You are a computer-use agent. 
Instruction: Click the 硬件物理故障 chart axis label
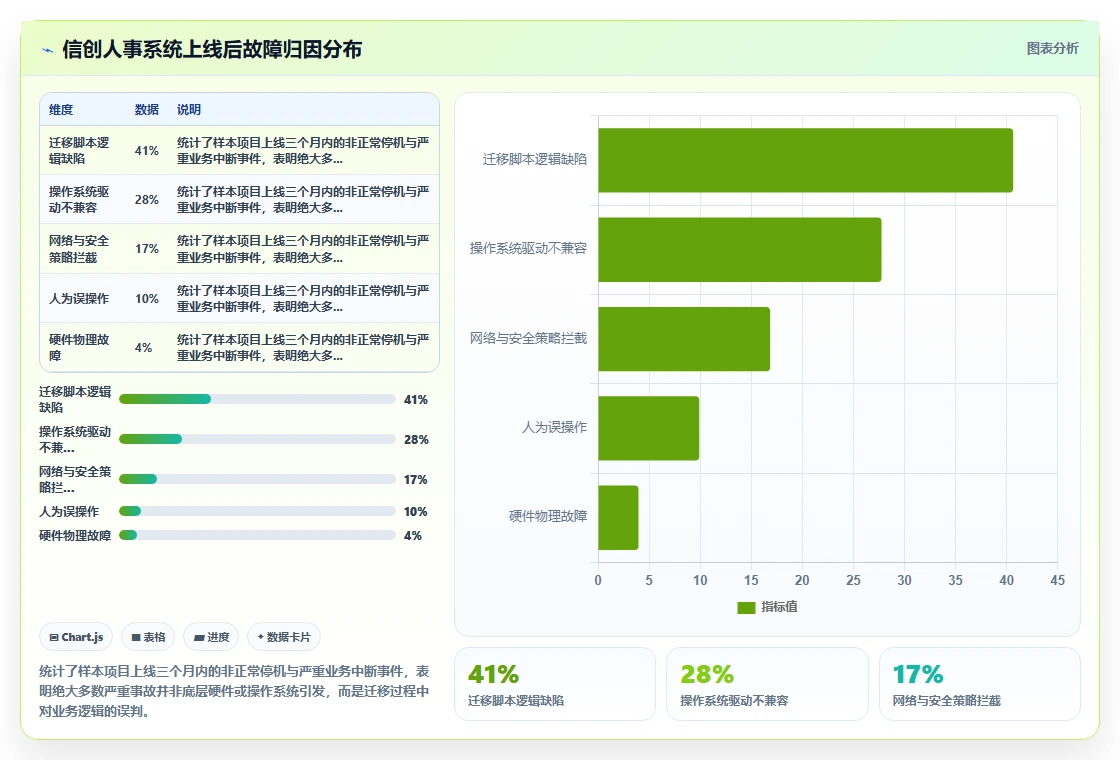coord(548,516)
